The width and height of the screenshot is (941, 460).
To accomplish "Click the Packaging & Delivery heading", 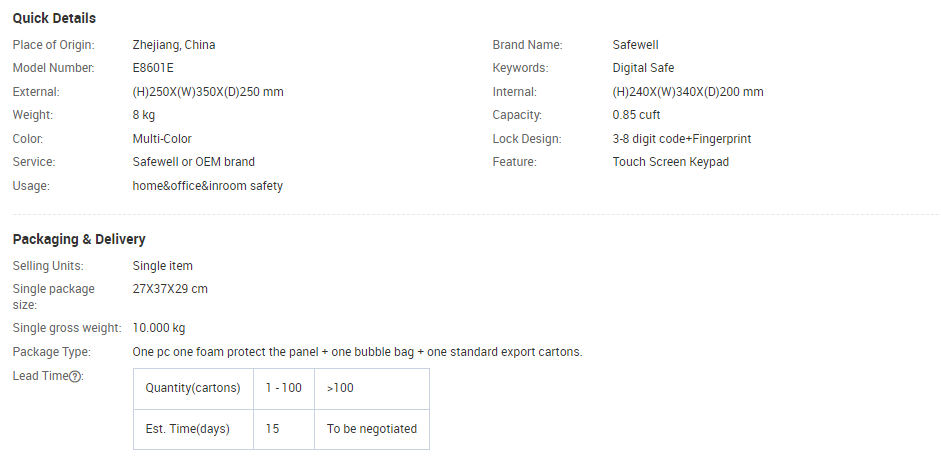I will [x=79, y=239].
